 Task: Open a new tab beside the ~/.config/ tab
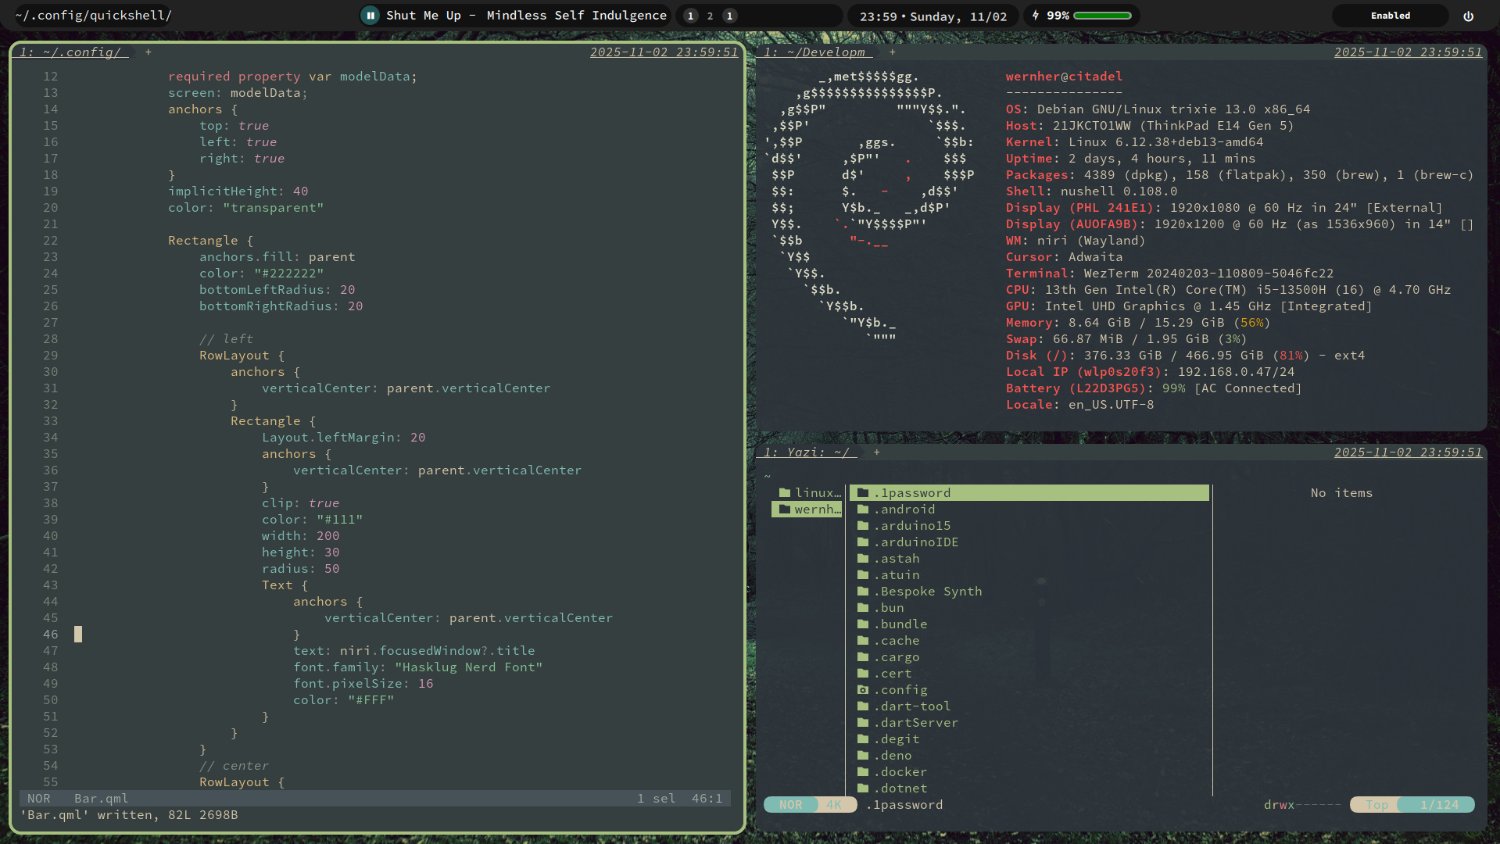click(148, 52)
